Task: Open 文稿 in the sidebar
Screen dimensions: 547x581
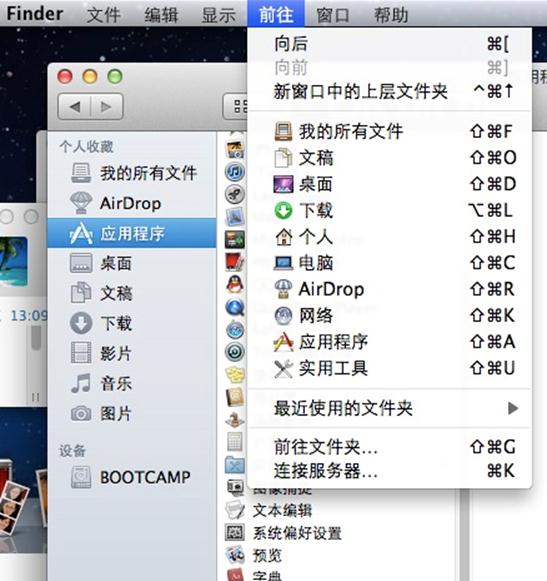Action: [132, 293]
